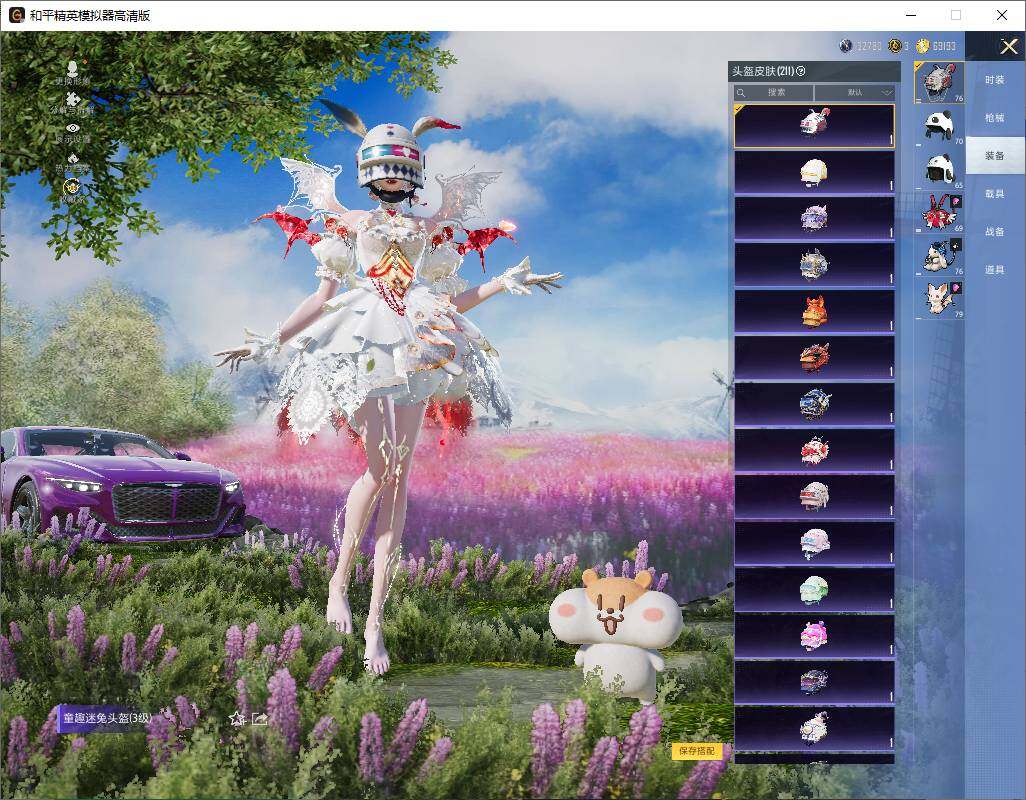Select the white fox slot numbered 79
The height and width of the screenshot is (800, 1026).
(x=940, y=299)
